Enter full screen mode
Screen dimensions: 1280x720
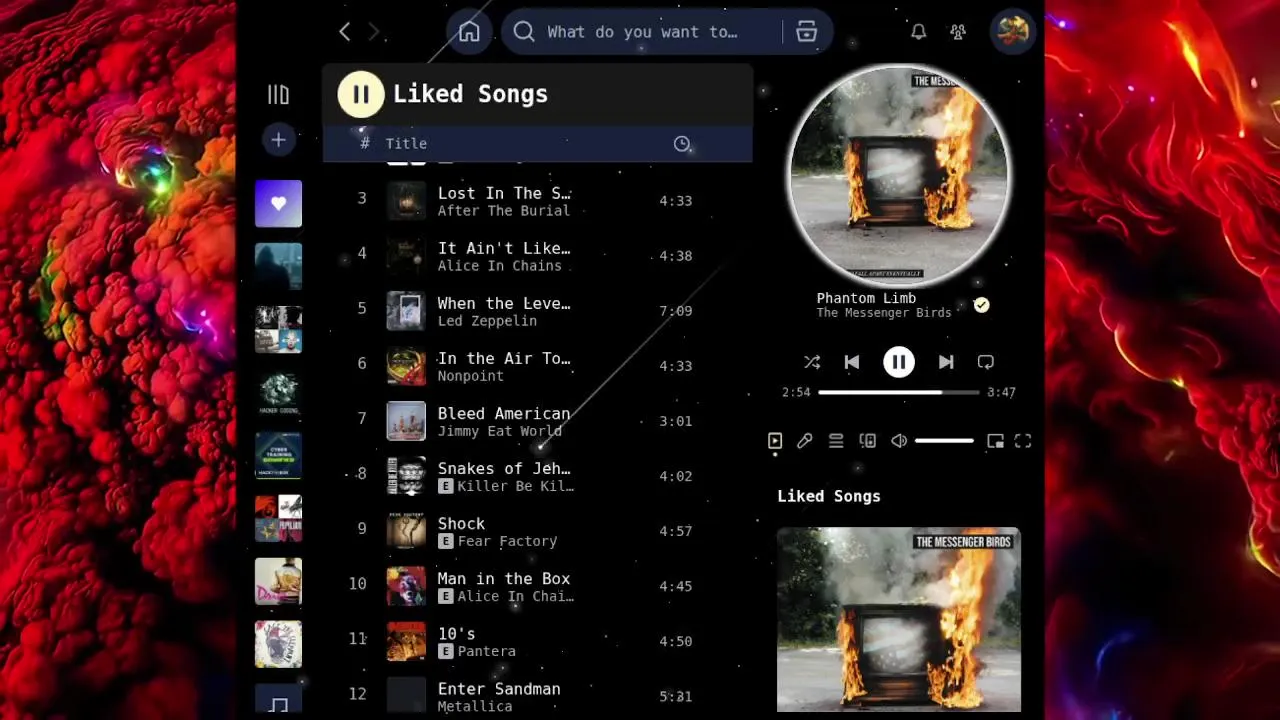click(x=1023, y=441)
